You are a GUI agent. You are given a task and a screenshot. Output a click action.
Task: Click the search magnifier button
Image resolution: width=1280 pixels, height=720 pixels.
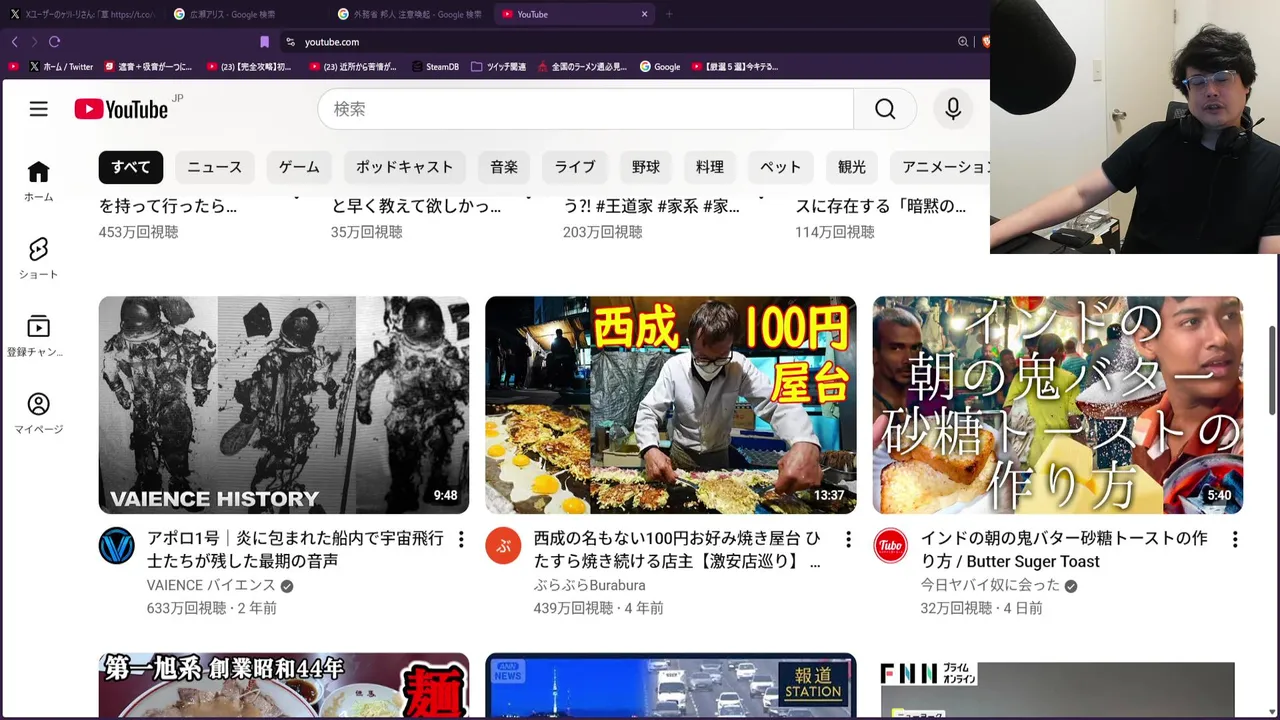885,109
